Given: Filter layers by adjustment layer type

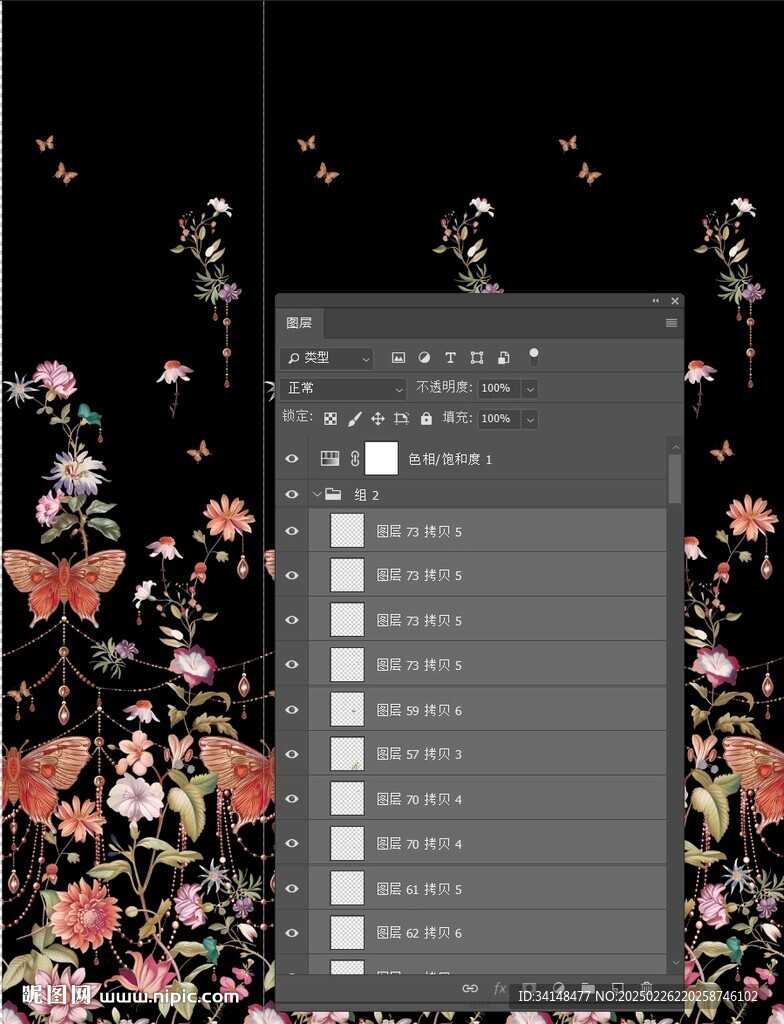Looking at the screenshot, I should pyautogui.click(x=424, y=358).
